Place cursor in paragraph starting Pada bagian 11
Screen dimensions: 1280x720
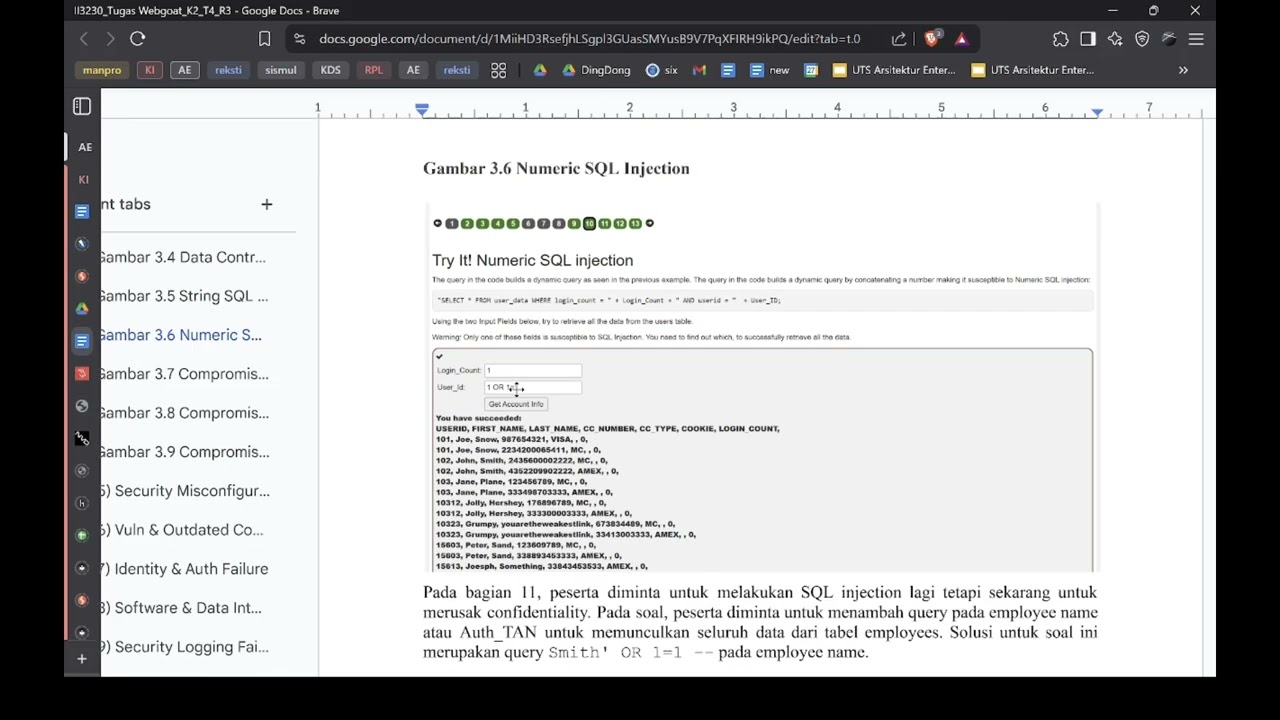[x=760, y=622]
